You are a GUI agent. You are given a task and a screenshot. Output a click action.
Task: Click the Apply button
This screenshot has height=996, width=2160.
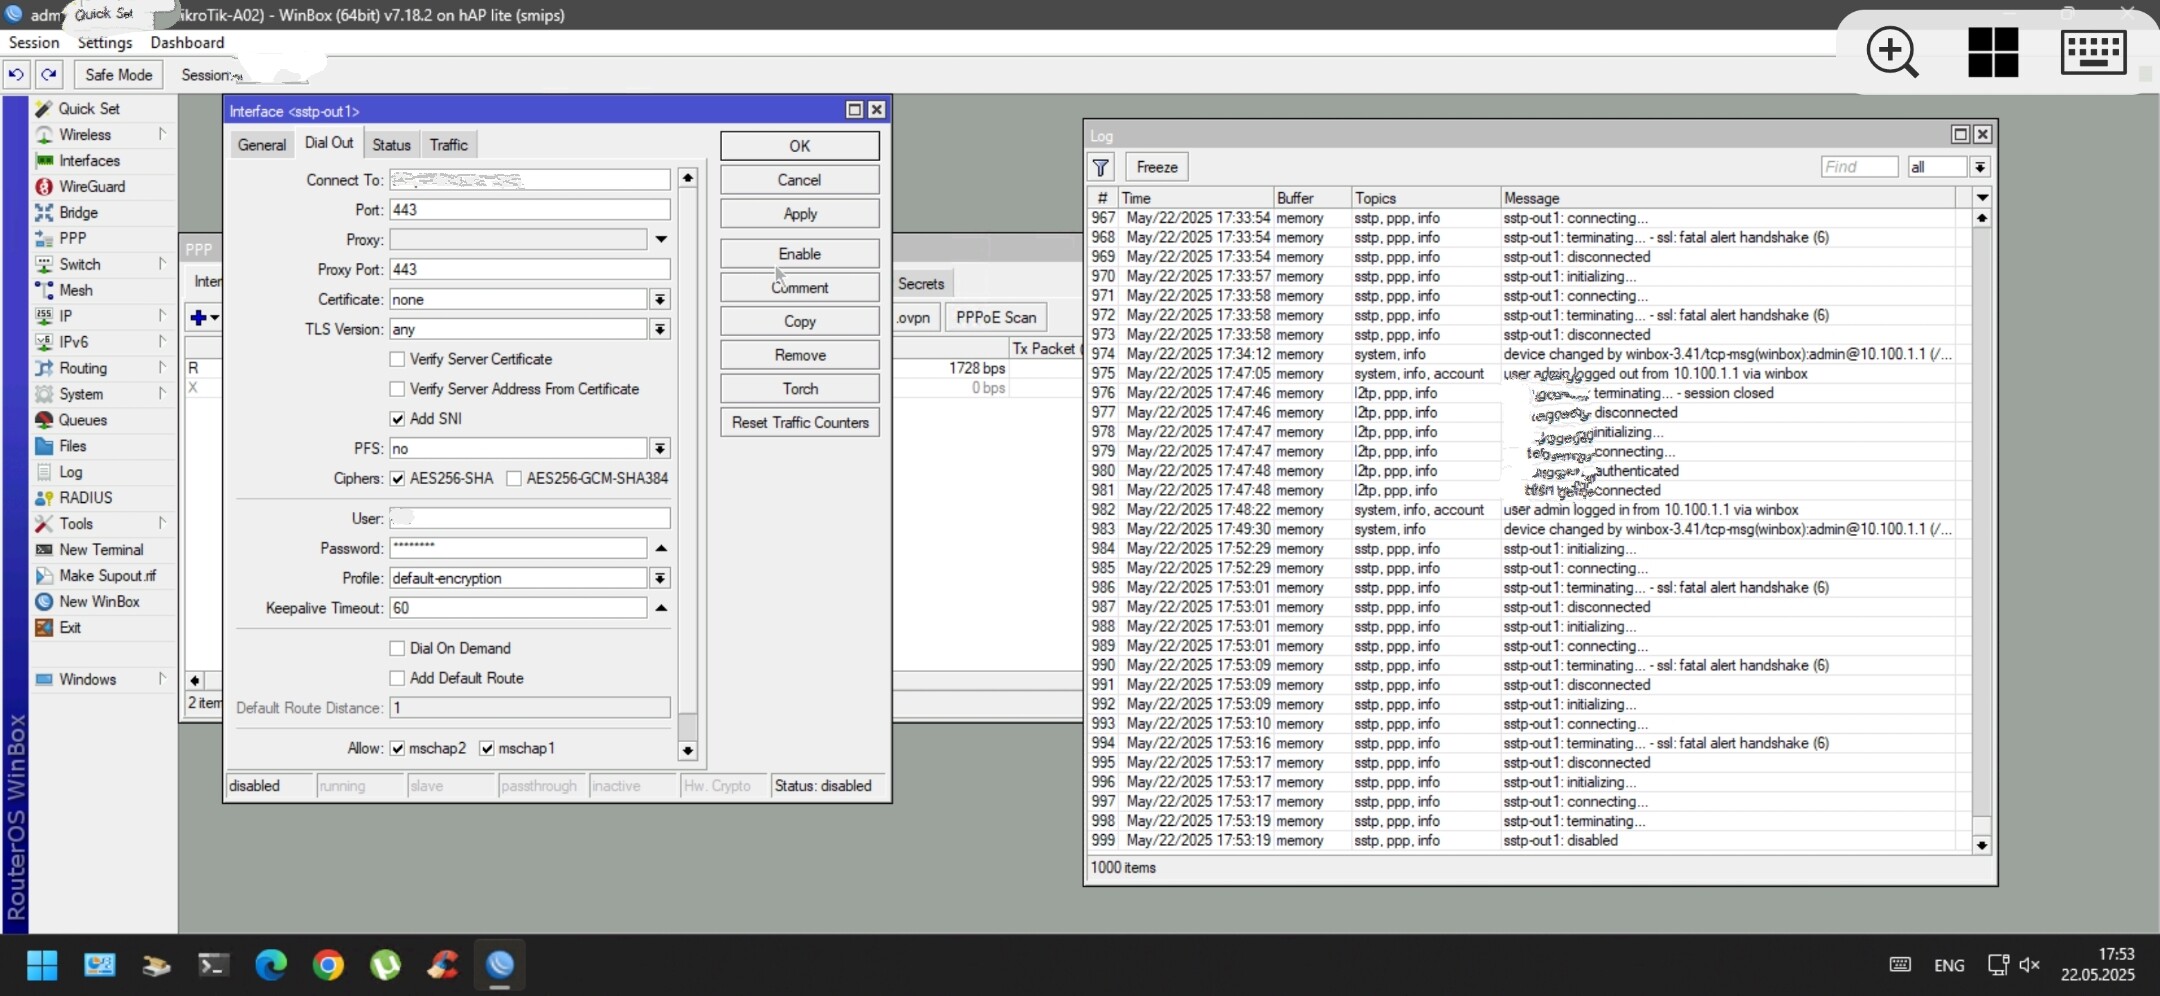(x=800, y=214)
